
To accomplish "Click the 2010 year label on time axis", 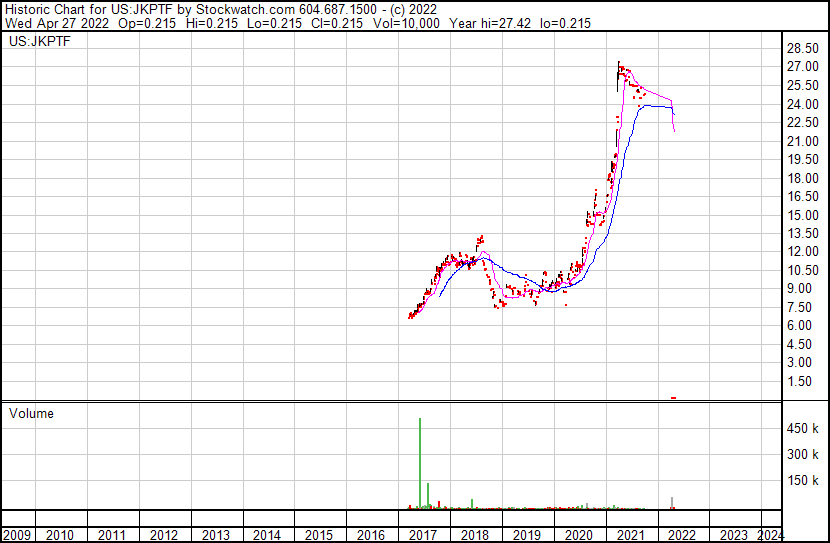I will pyautogui.click(x=59, y=535).
